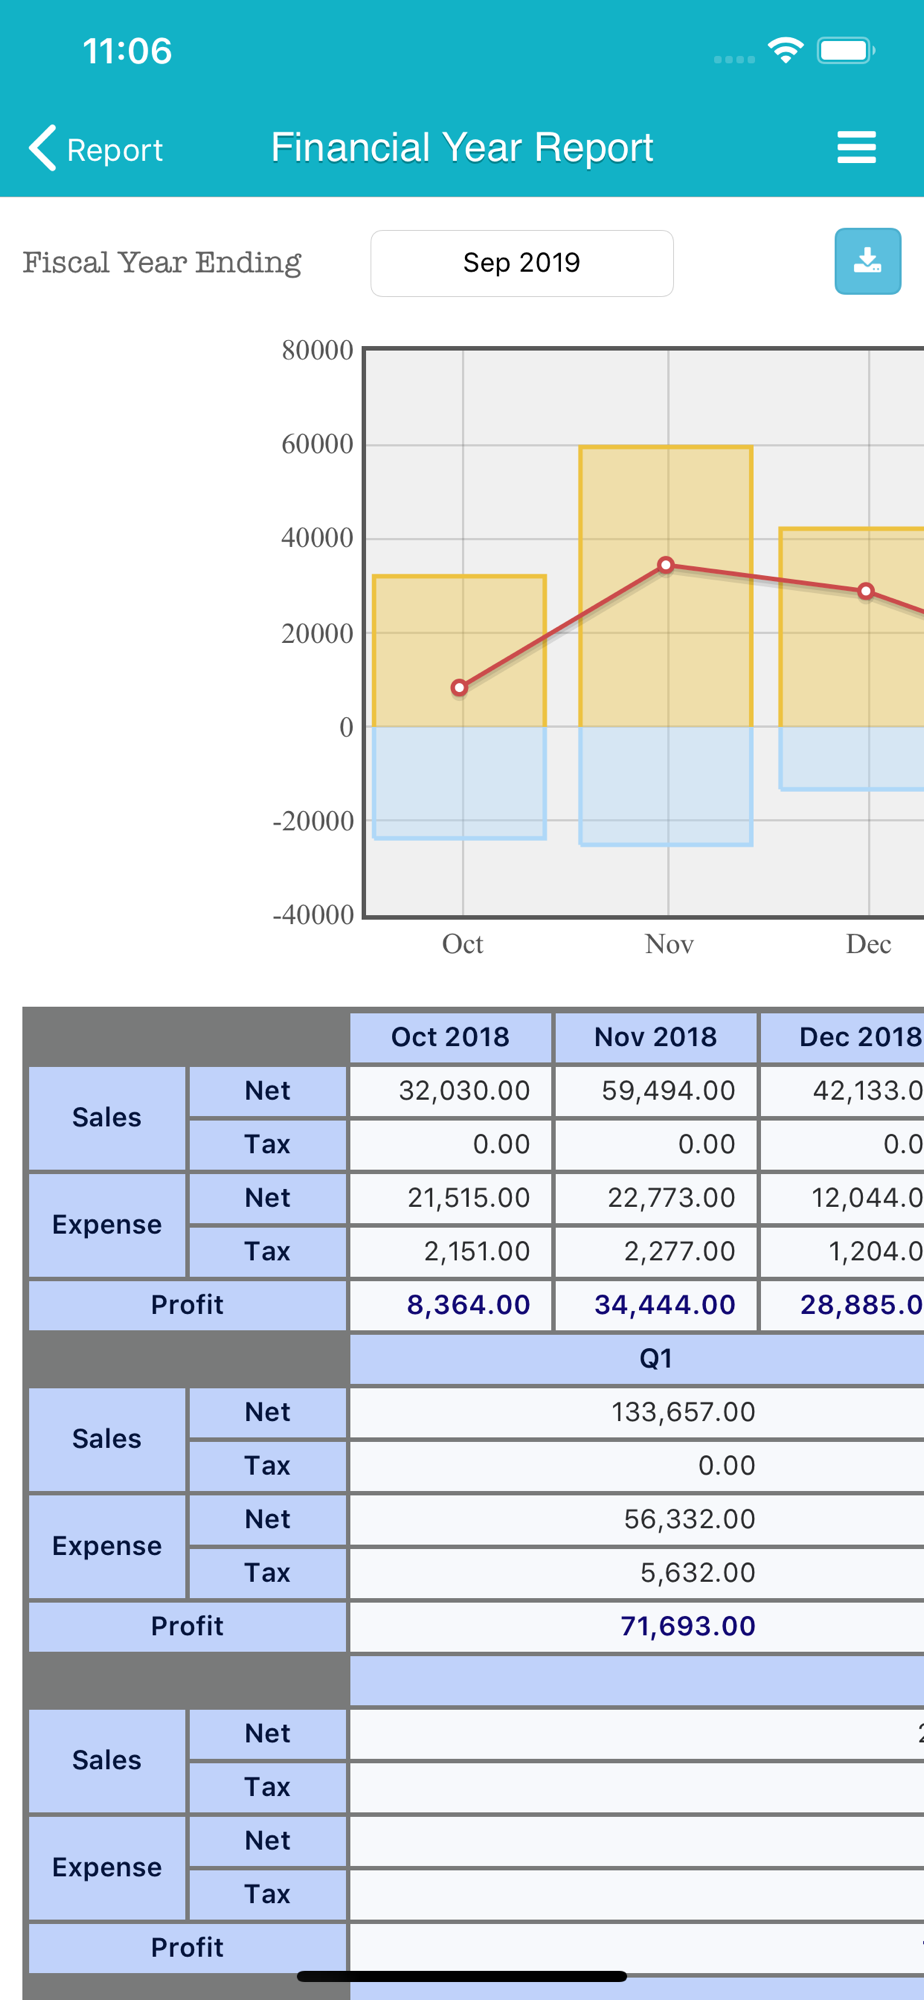Tap the blue download report icon
Viewport: 924px width, 2000px height.
coord(868,261)
